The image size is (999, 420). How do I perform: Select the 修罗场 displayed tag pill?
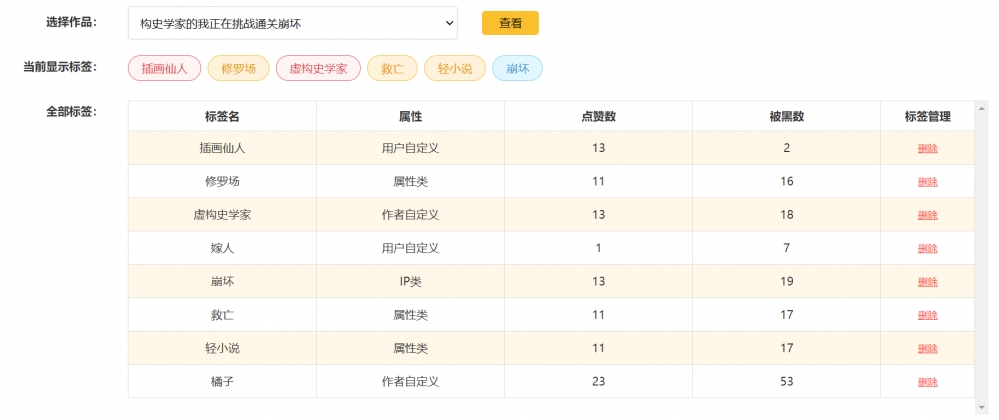click(238, 68)
